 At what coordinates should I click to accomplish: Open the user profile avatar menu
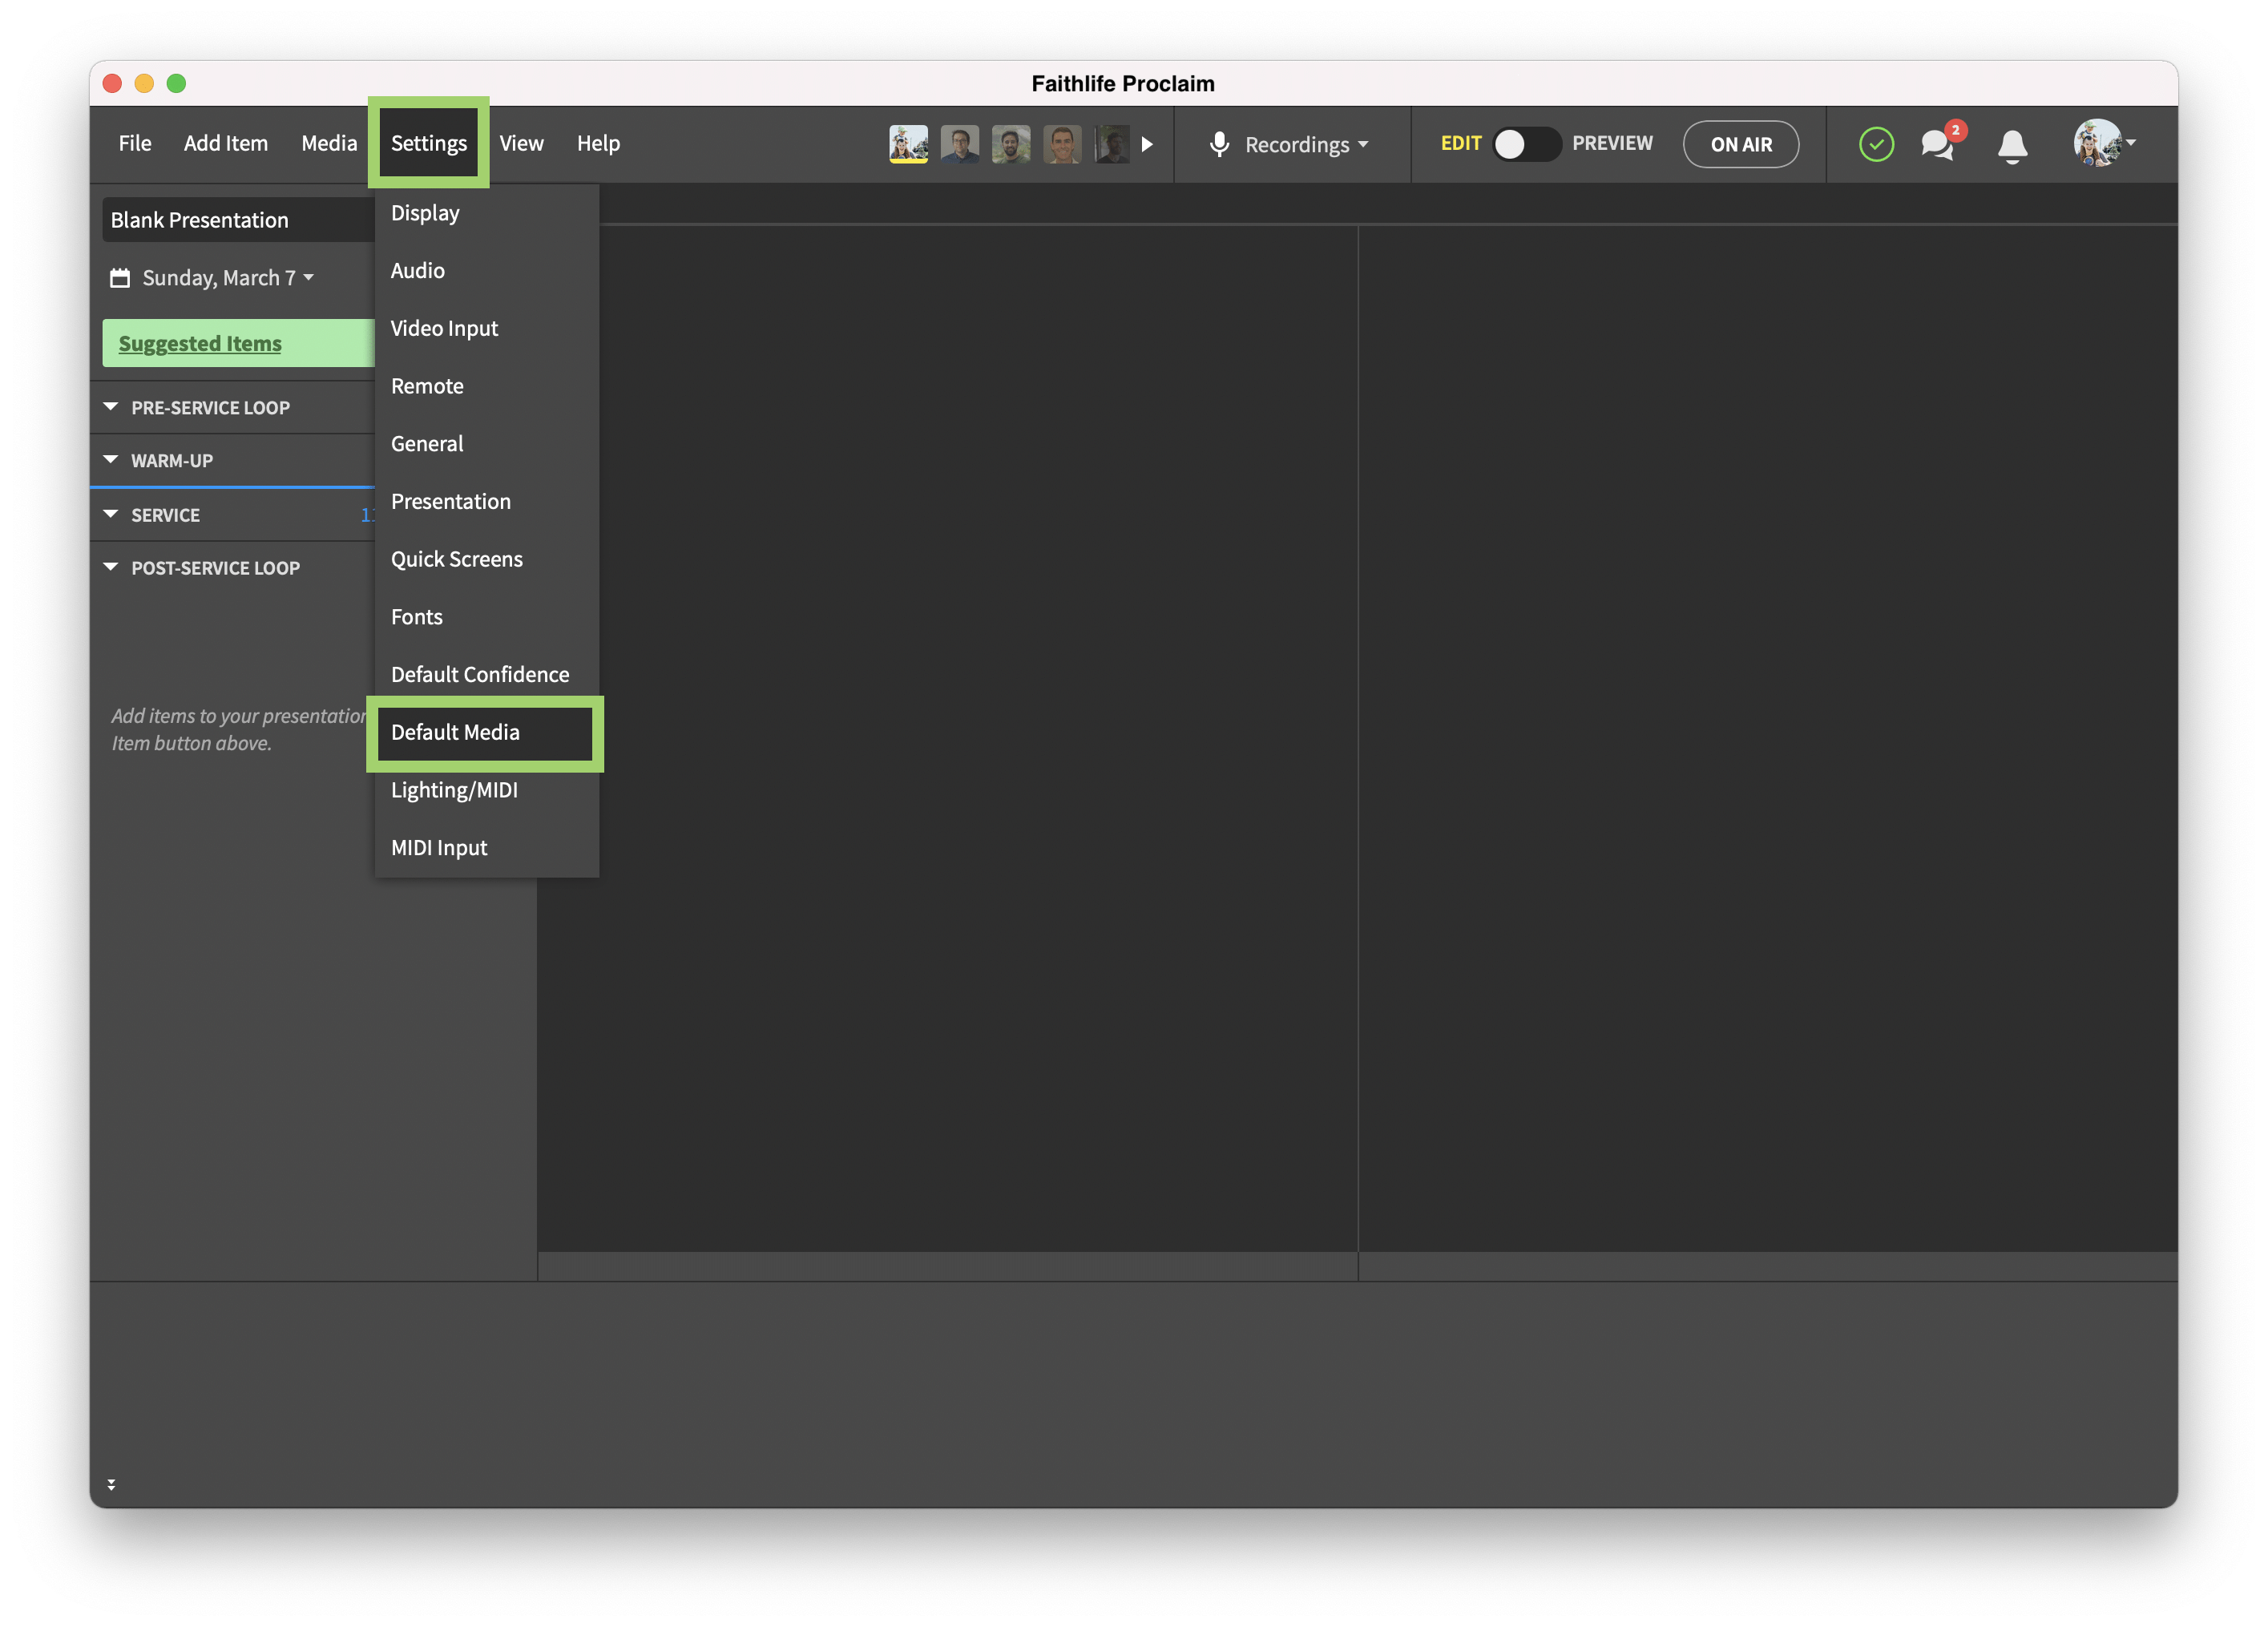[x=2104, y=143]
